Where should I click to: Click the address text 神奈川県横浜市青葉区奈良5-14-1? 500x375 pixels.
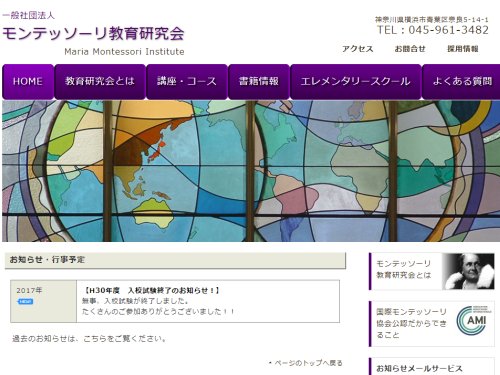point(432,19)
